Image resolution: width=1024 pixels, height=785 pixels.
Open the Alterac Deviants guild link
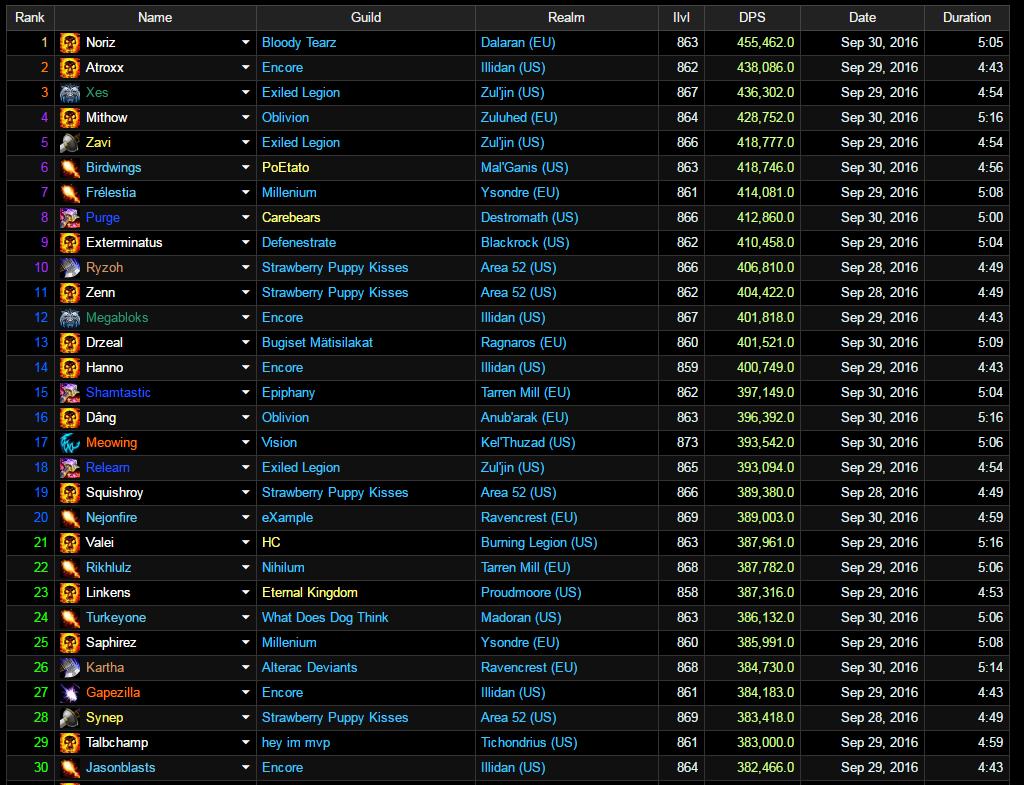(x=310, y=667)
